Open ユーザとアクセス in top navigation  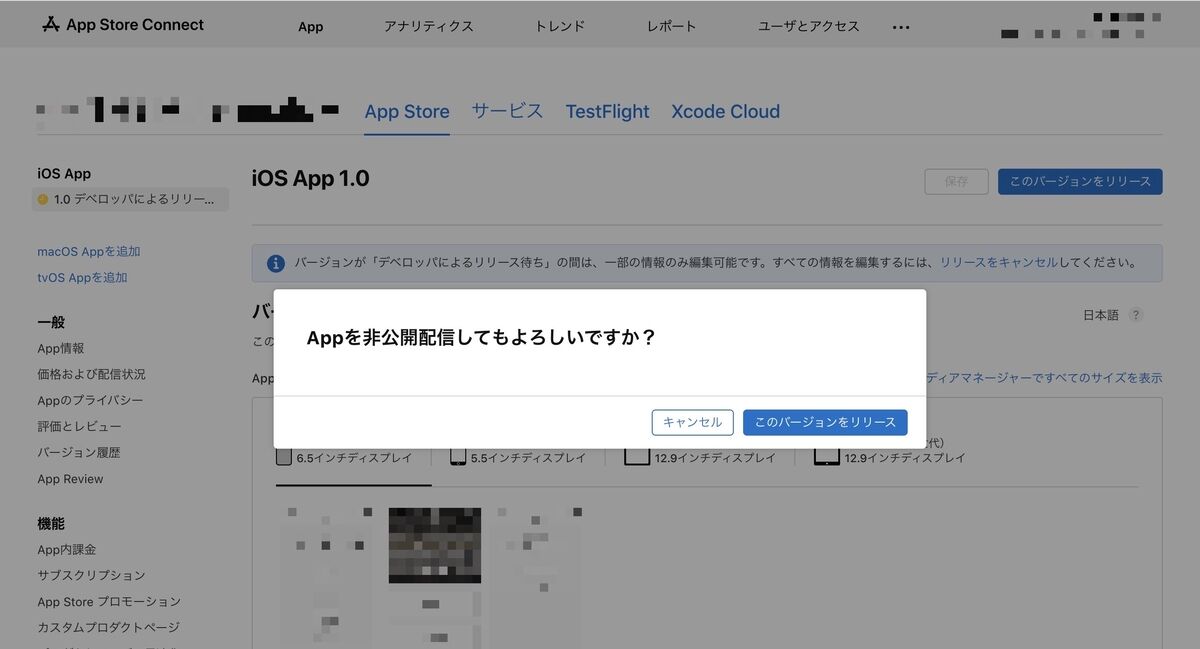pos(809,26)
